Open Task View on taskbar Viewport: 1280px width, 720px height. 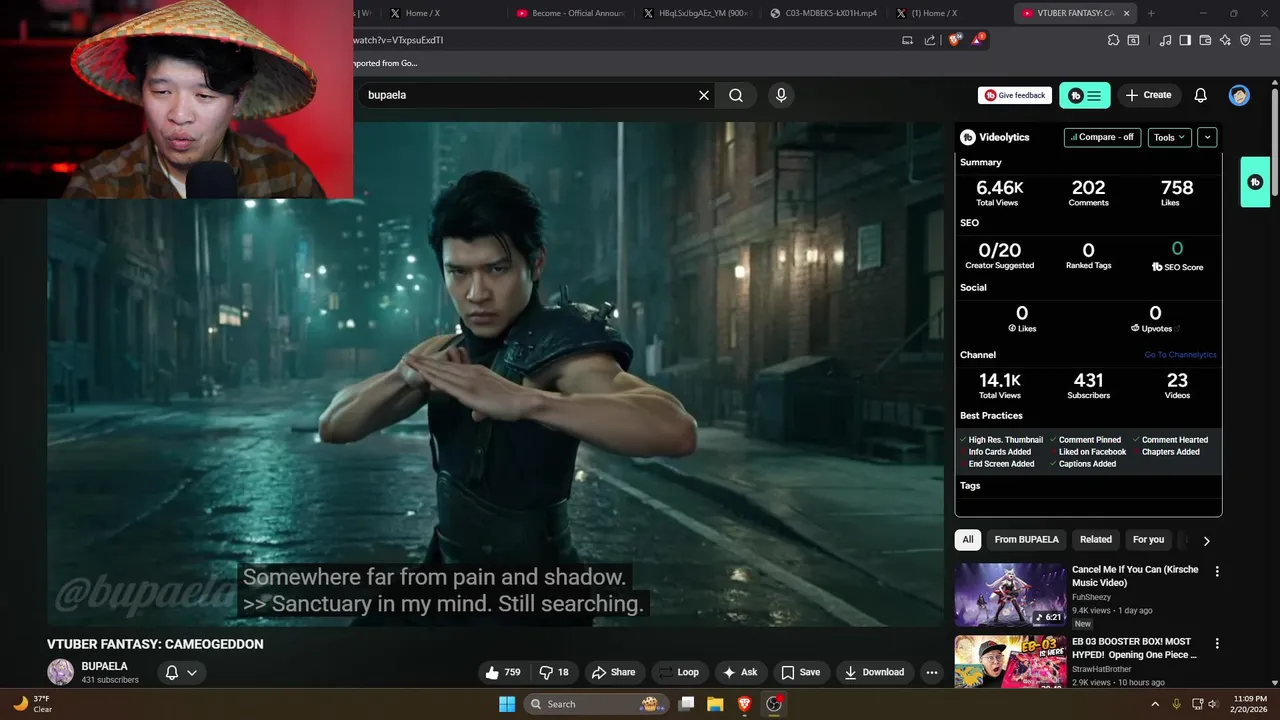click(686, 704)
